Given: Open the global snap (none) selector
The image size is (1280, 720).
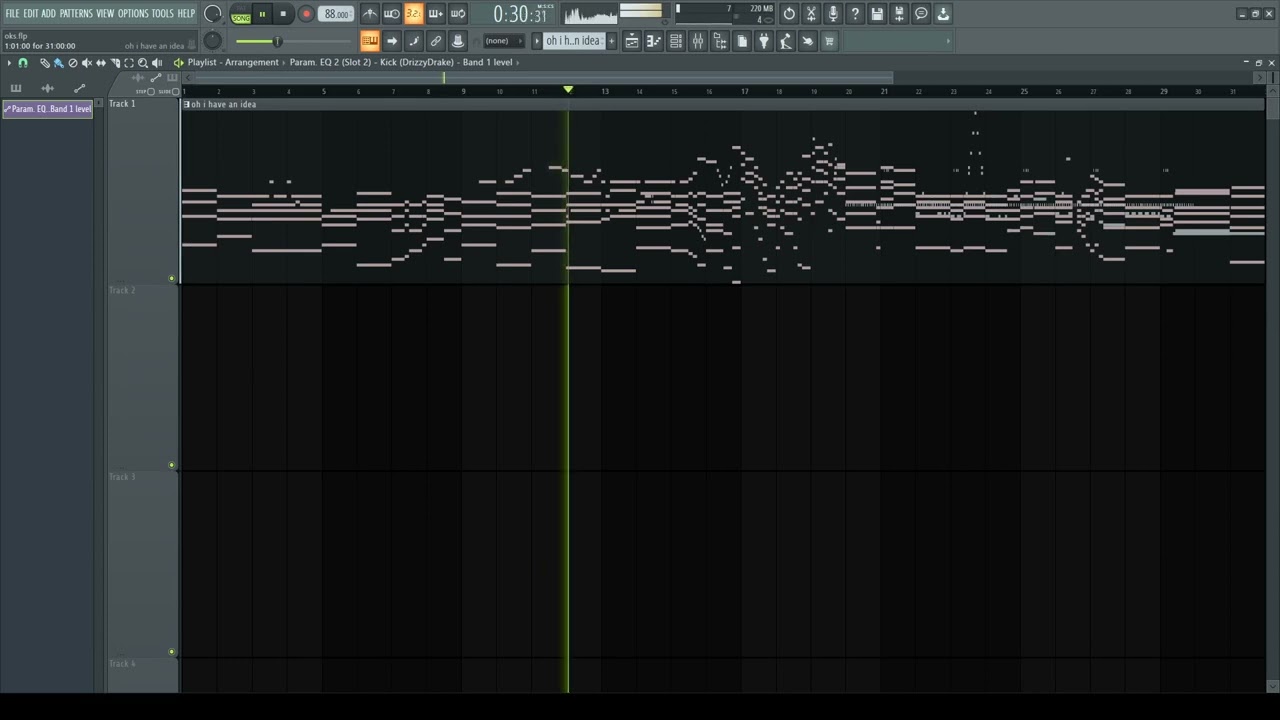Looking at the screenshot, I should tap(503, 41).
